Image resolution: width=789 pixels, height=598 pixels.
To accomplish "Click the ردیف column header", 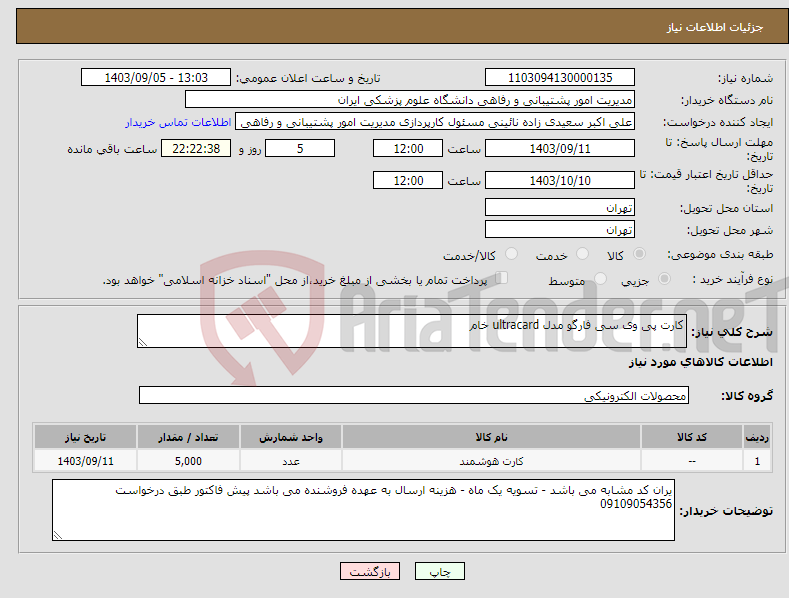I will (x=757, y=437).
